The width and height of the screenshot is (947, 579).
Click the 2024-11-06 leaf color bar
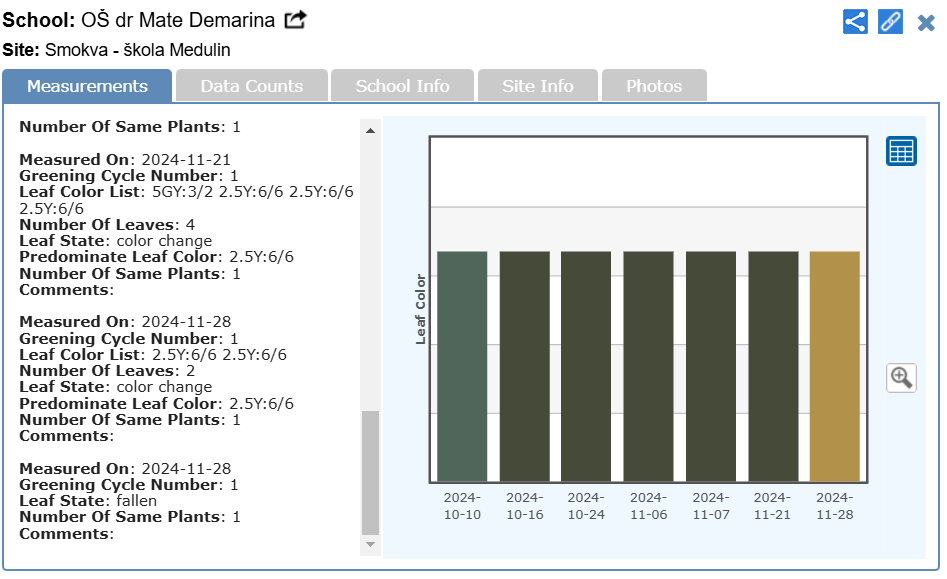tap(648, 366)
